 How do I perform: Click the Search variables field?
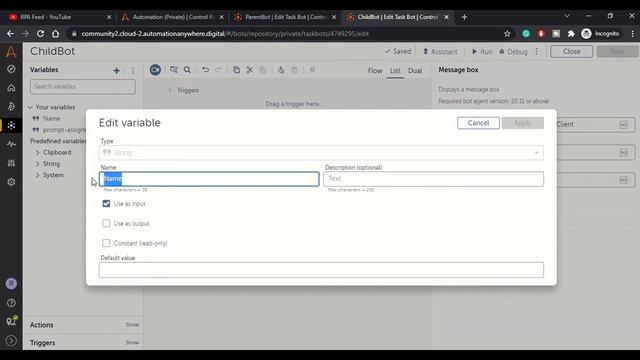tap(82, 87)
